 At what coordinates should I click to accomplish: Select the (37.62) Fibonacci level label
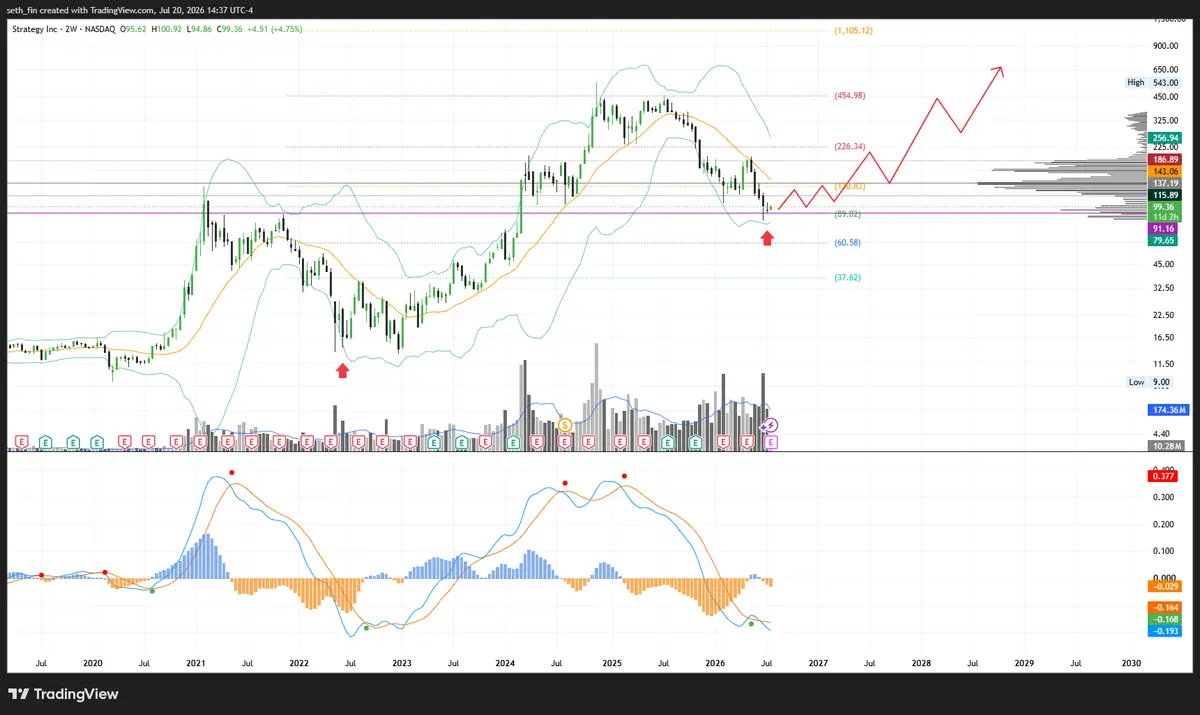point(847,279)
